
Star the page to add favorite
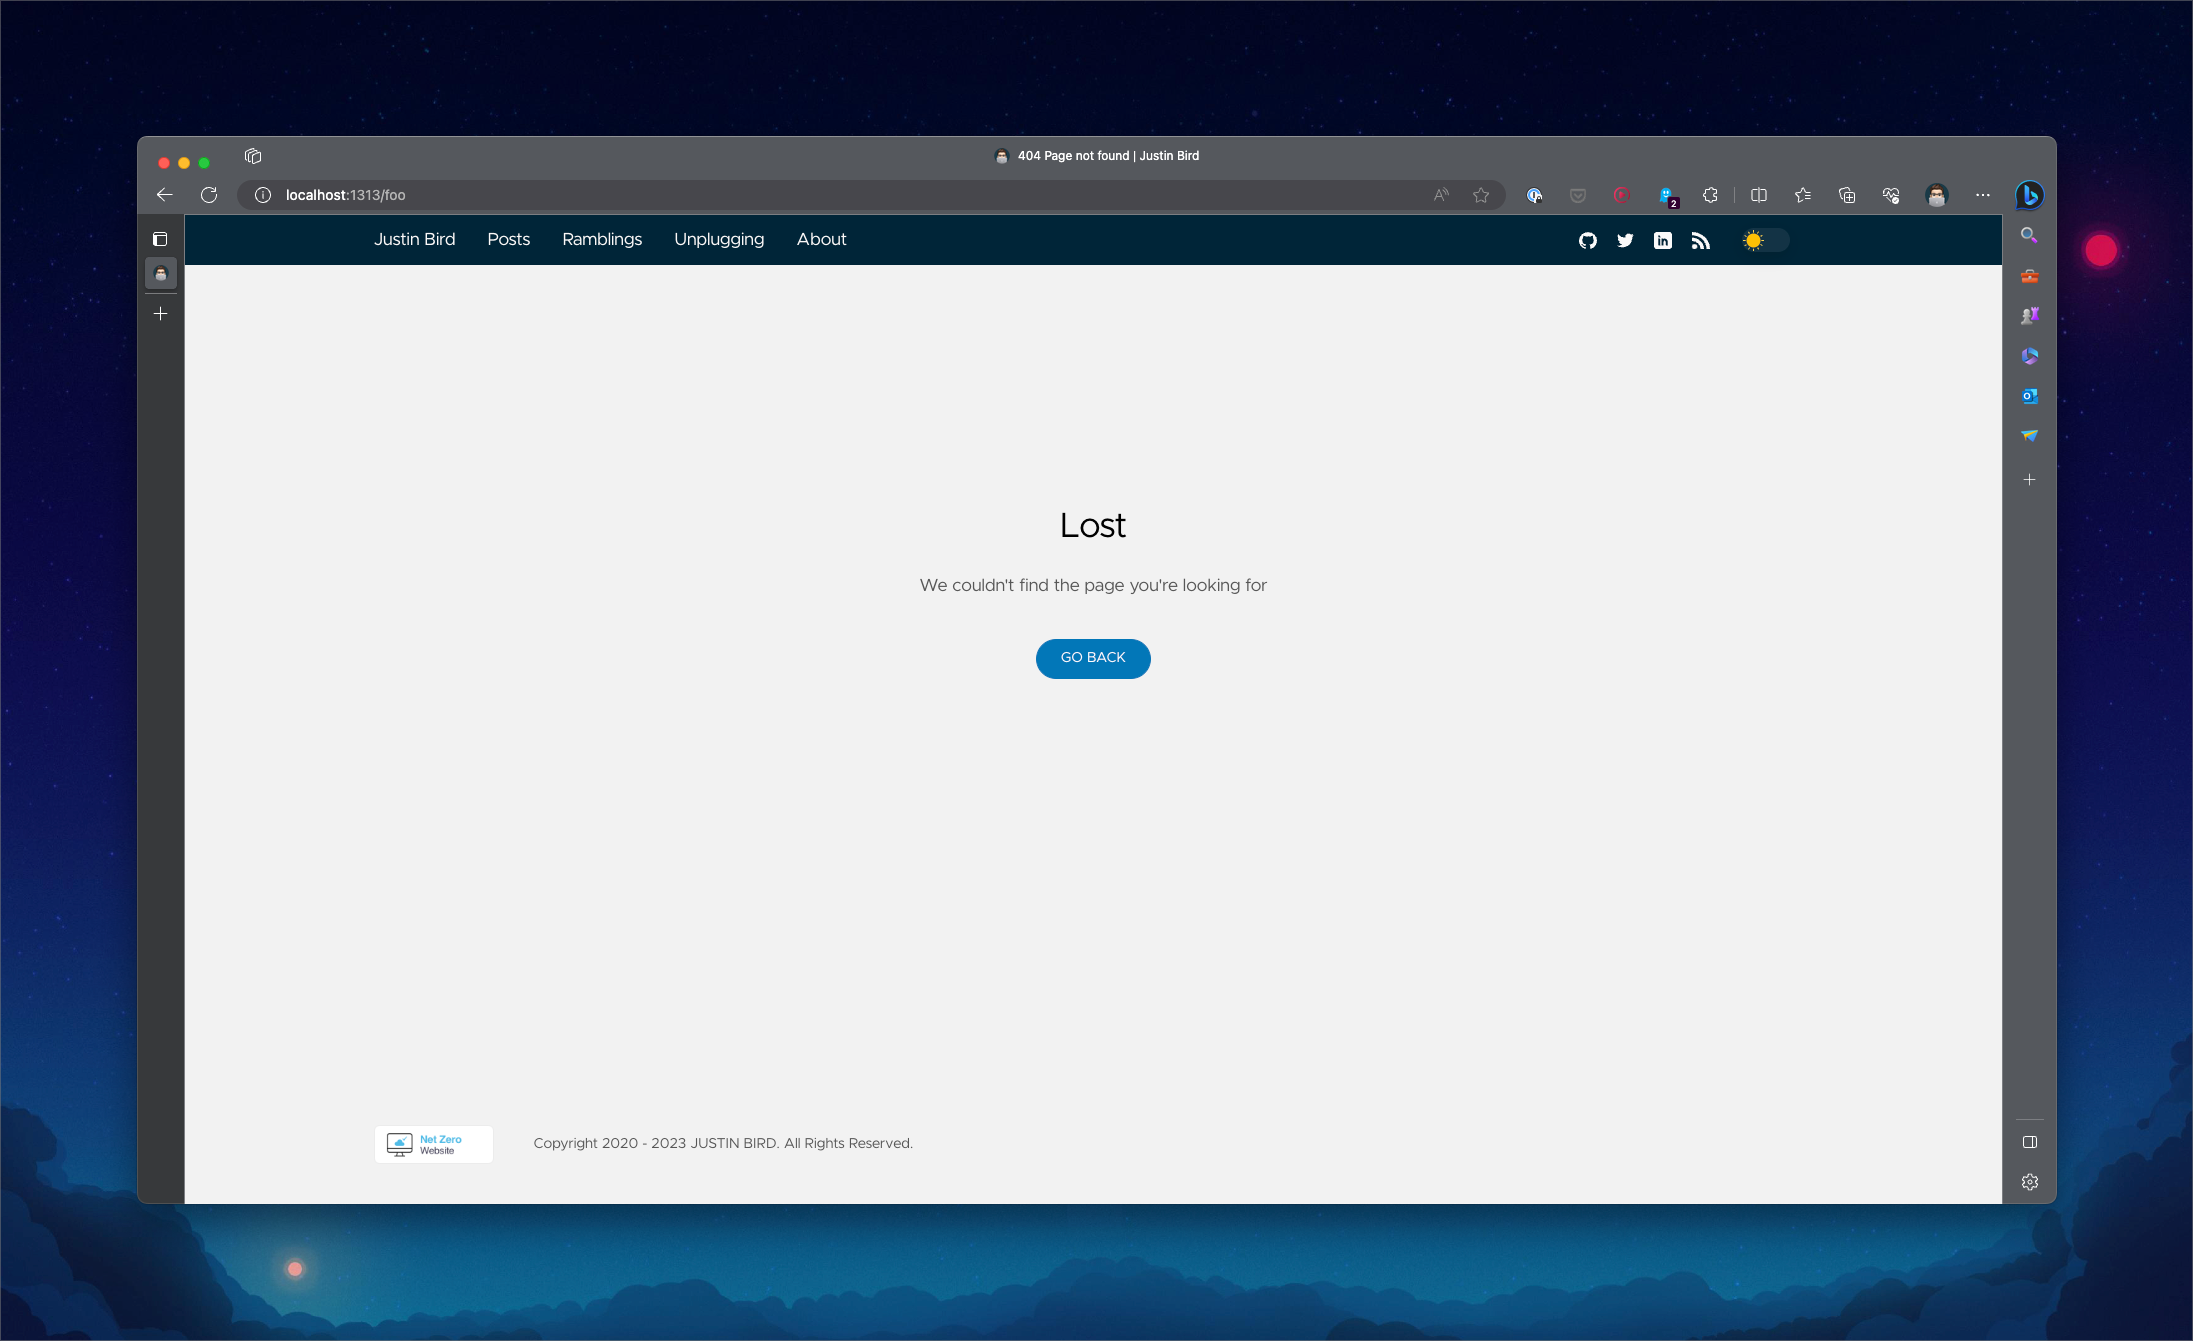point(1483,195)
